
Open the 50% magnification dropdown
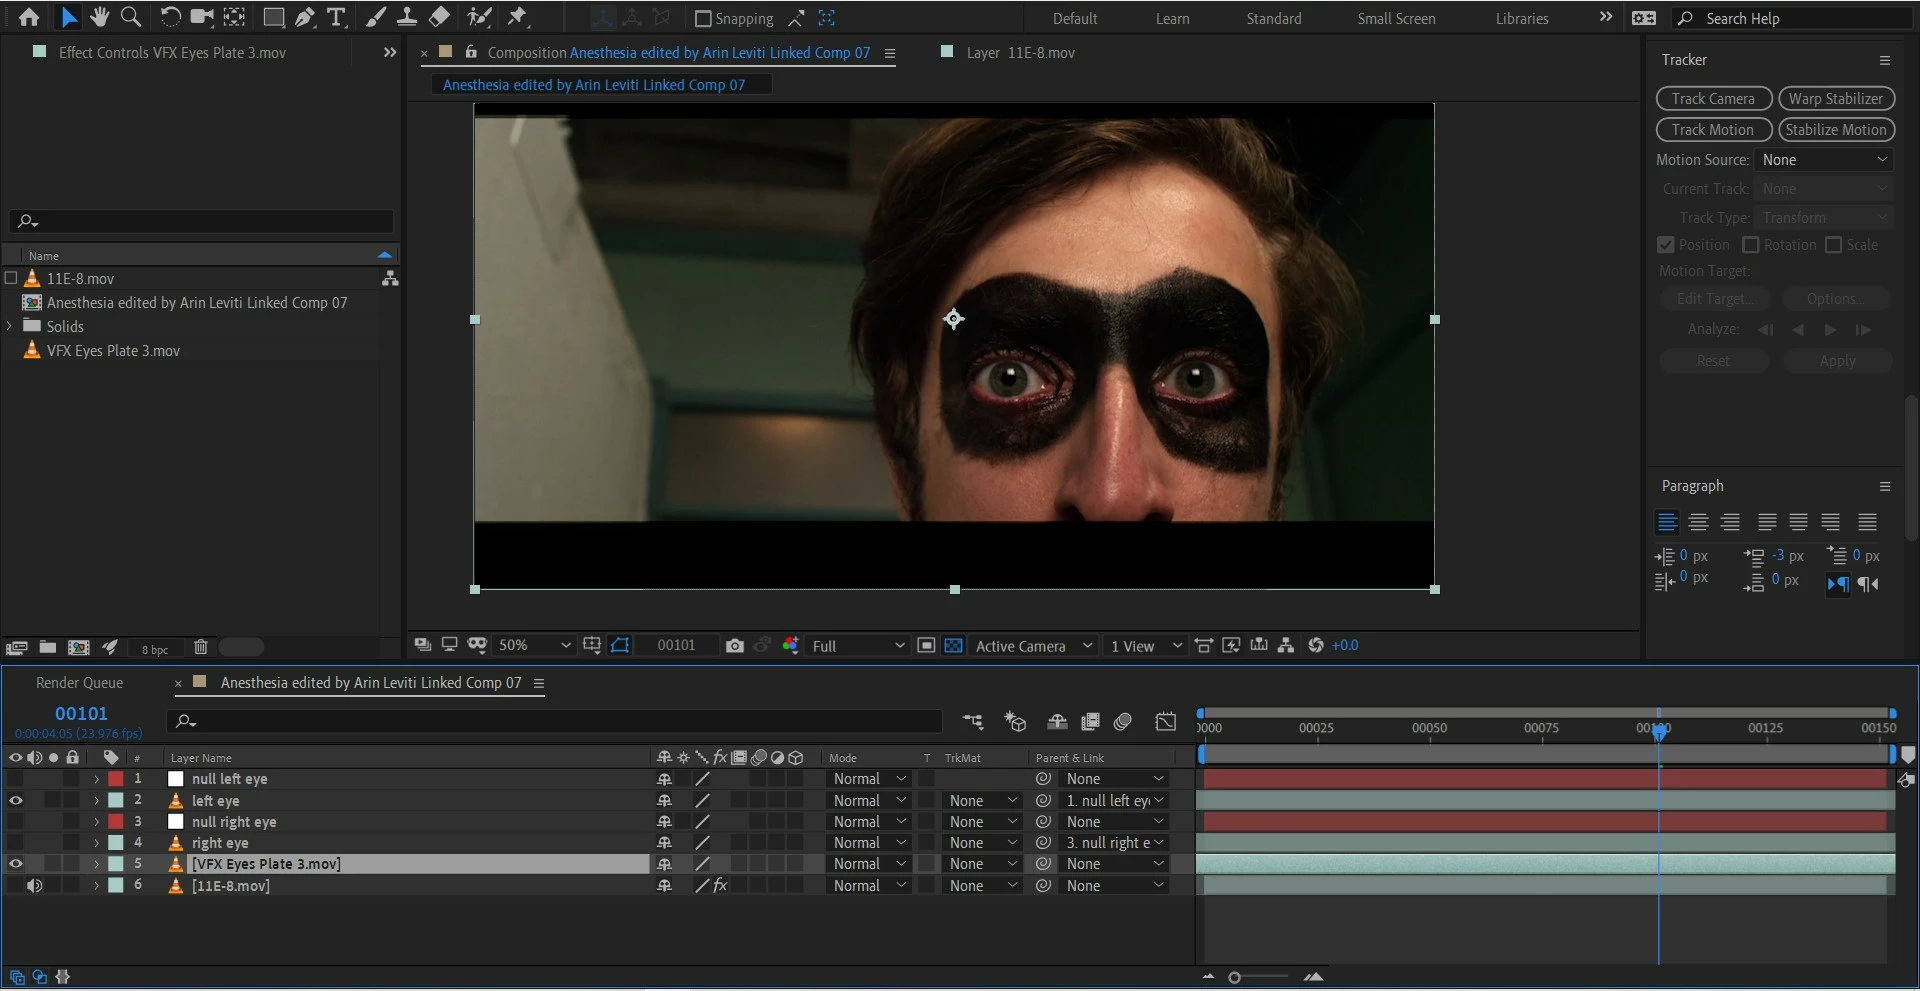[534, 646]
